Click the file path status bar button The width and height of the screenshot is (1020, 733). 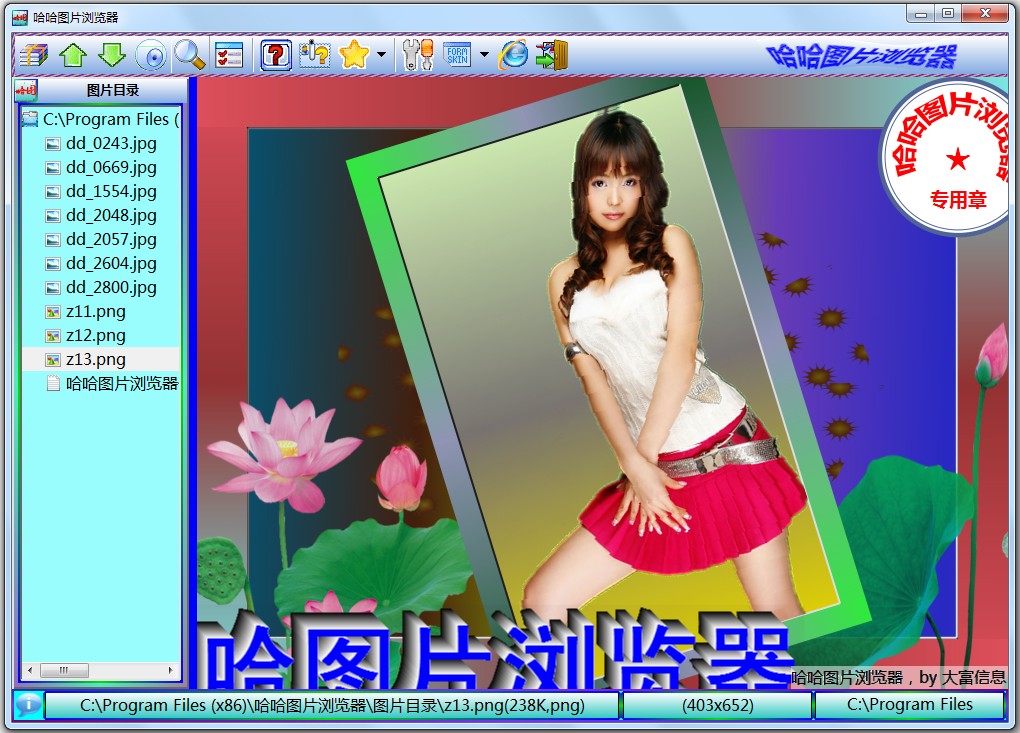click(331, 705)
